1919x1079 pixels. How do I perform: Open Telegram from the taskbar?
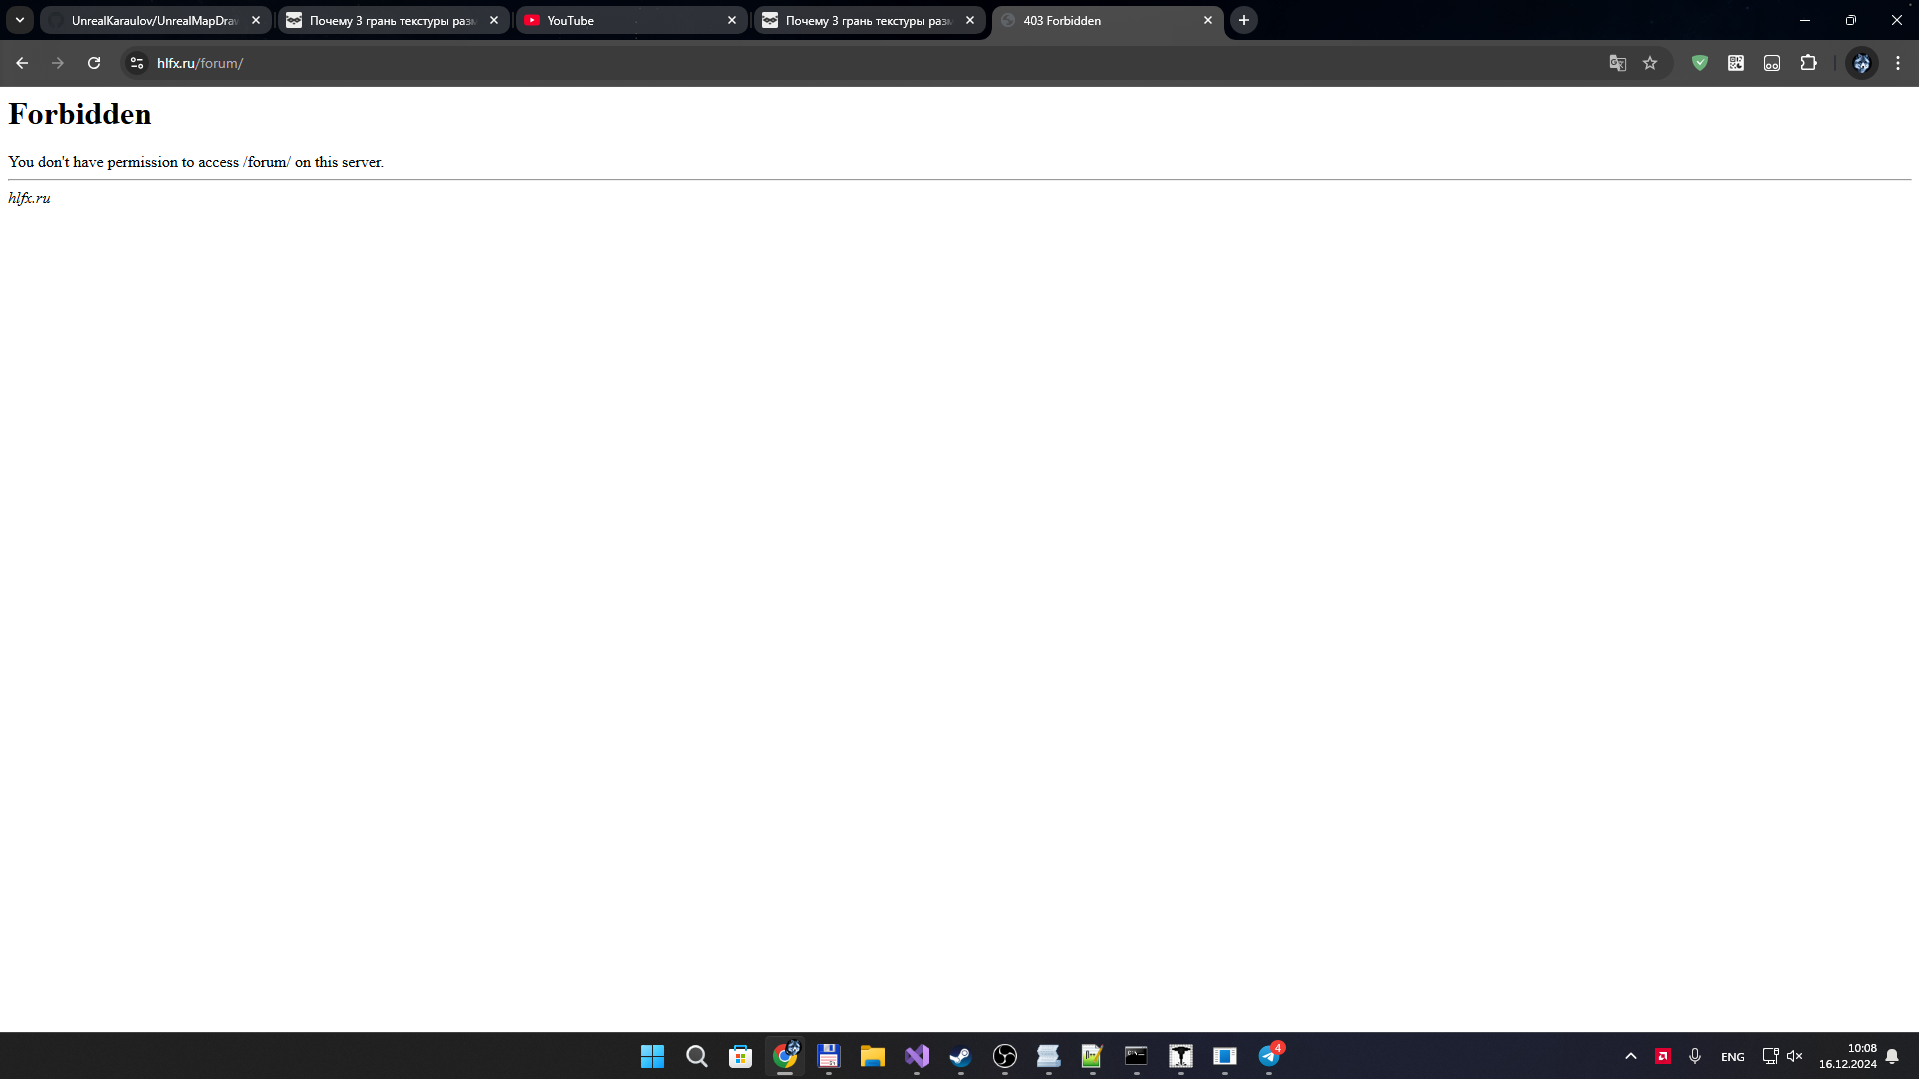click(x=1269, y=1056)
